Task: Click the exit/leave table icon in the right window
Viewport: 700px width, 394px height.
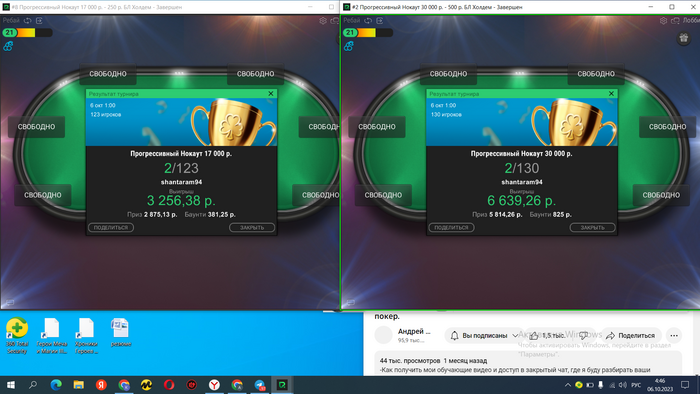Action: [380, 21]
